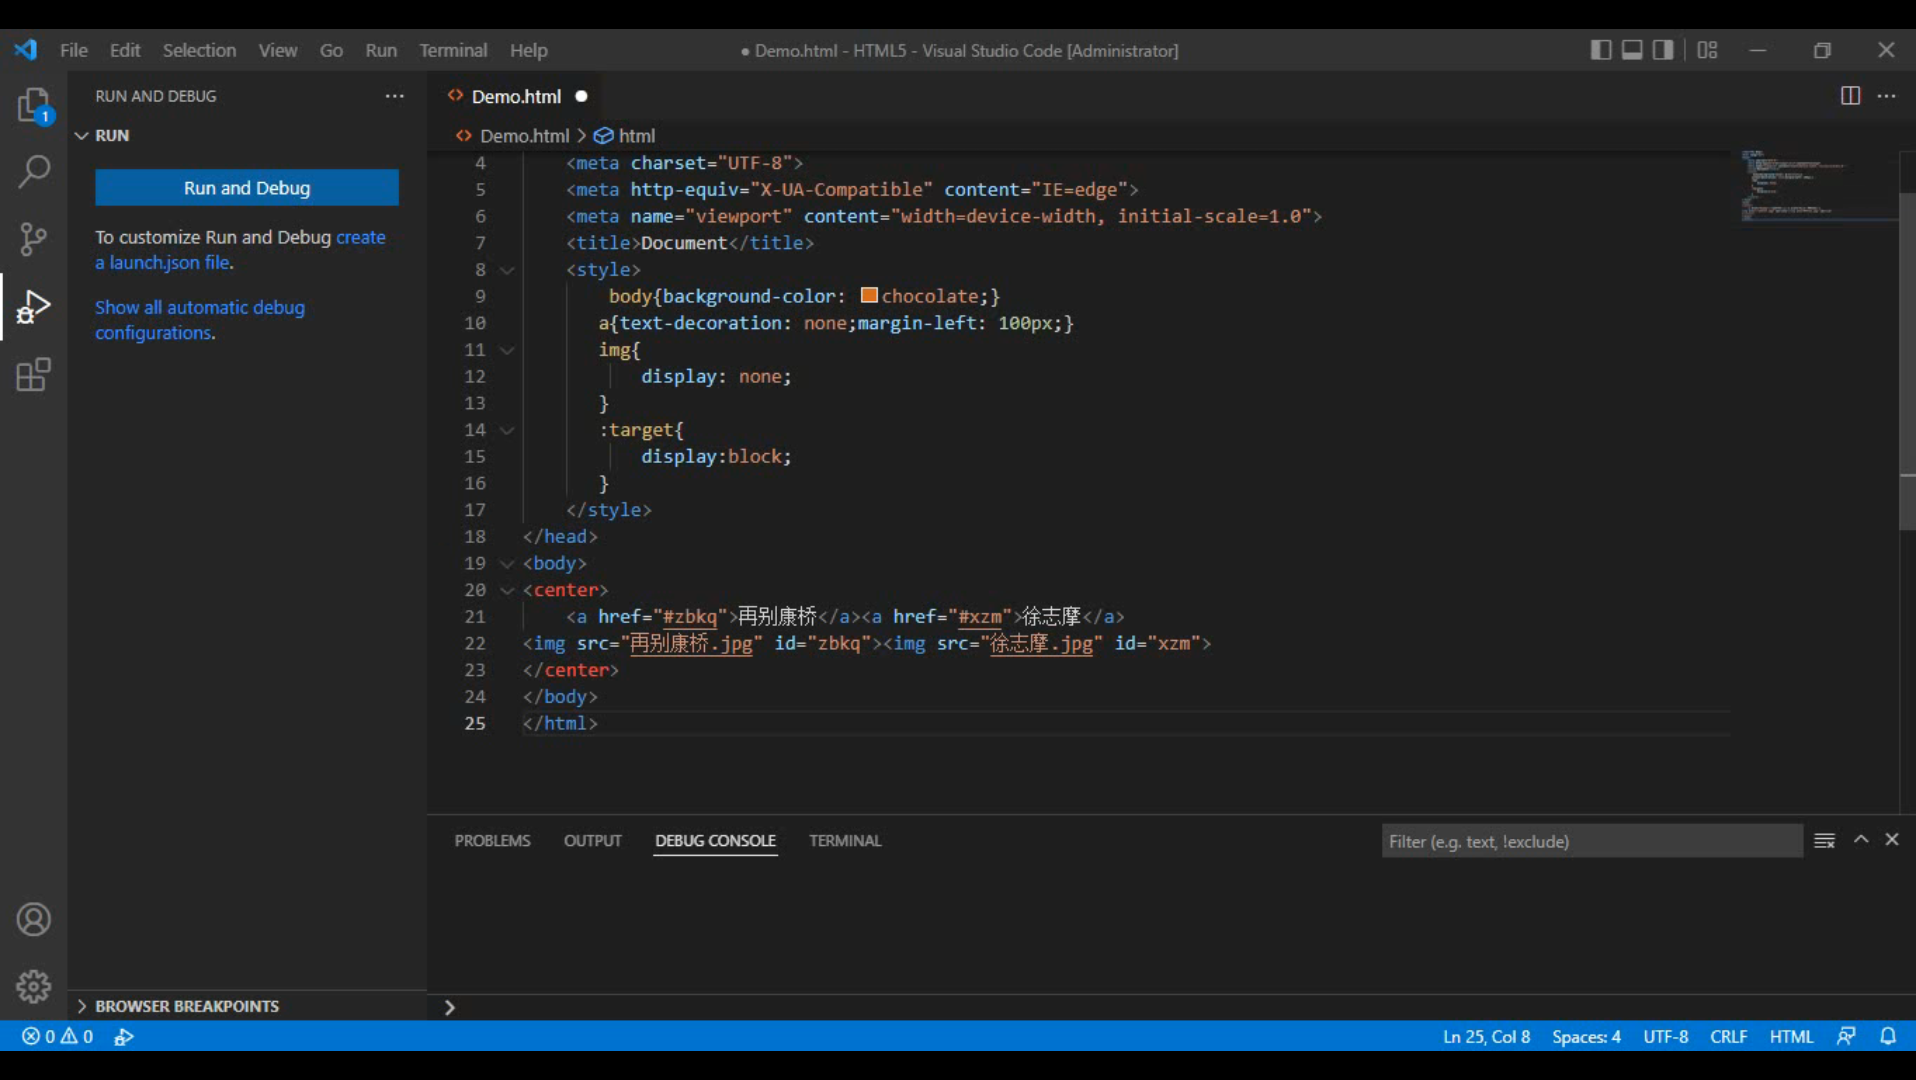Screen dimensions: 1916x1080
Task: Open Run and Debug more actions ellipsis
Action: click(x=395, y=96)
